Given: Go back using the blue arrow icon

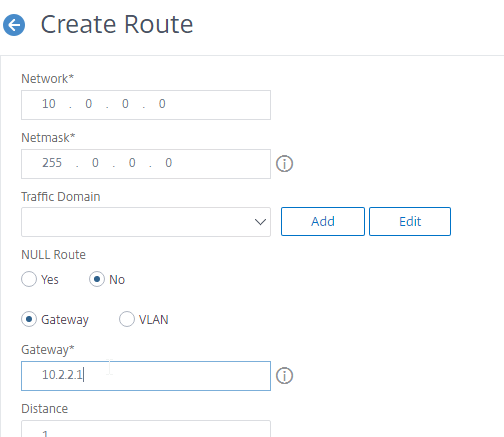Looking at the screenshot, I should pos(14,25).
